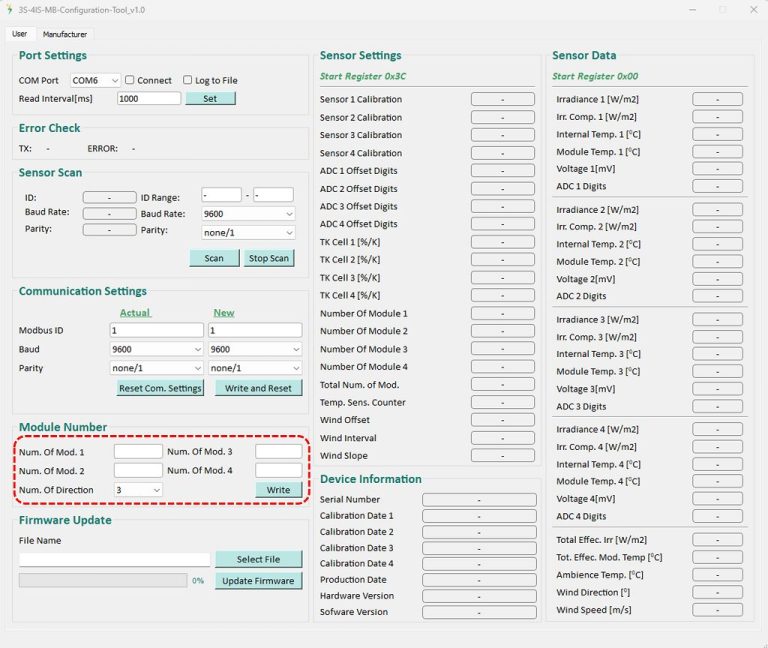768x648 pixels.
Task: Click the Stop Scan button
Action: 269,258
